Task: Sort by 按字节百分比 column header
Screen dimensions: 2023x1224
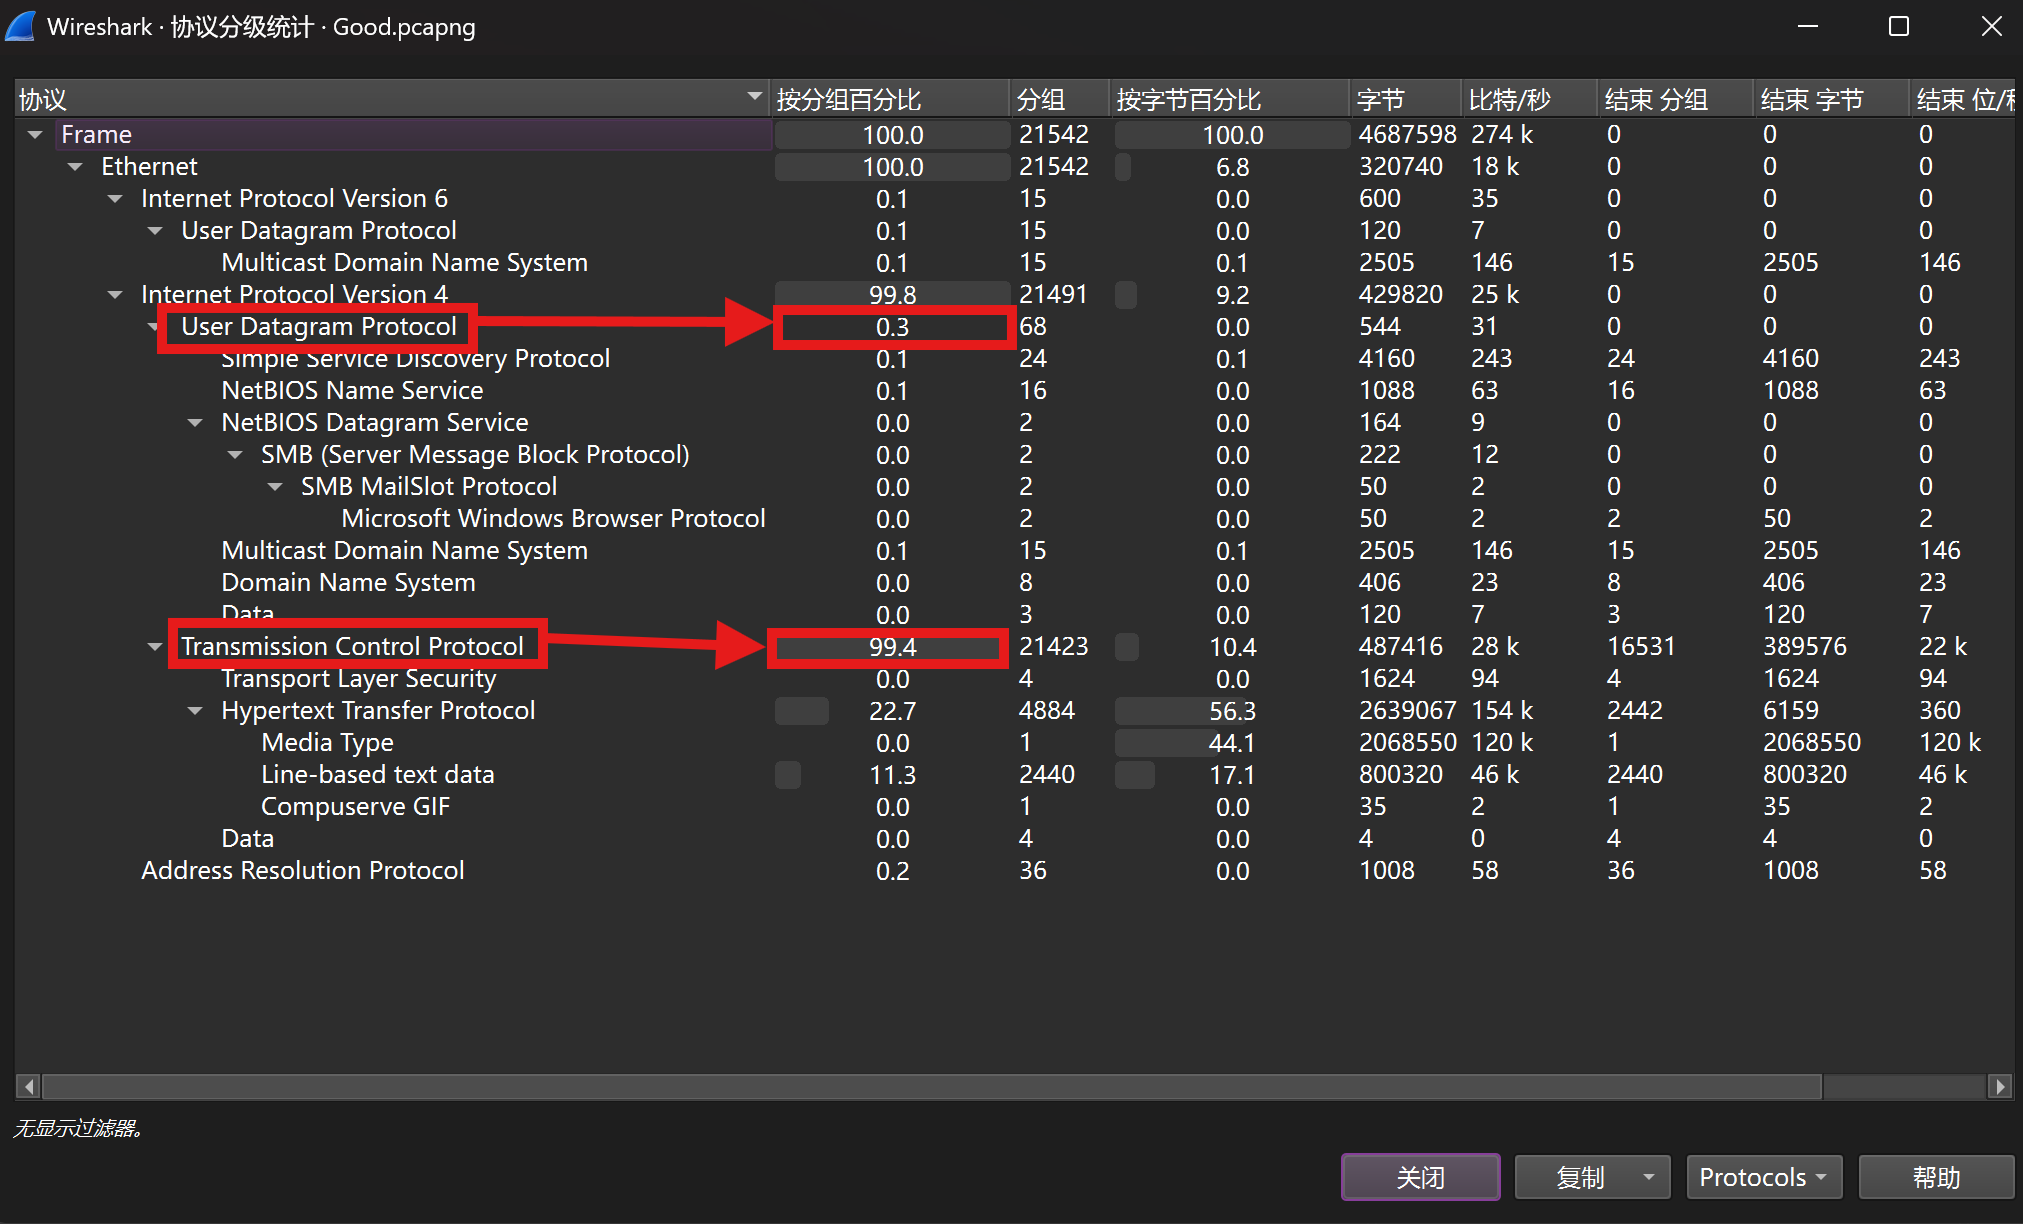Action: [x=1229, y=99]
